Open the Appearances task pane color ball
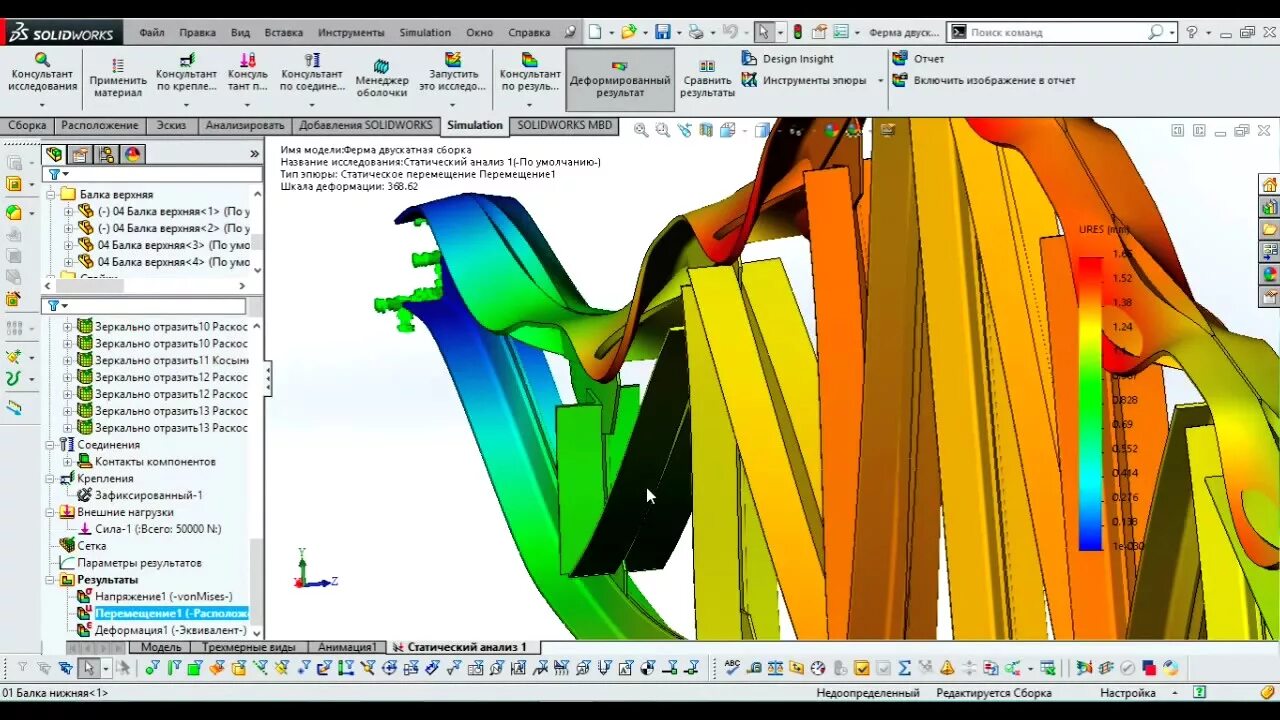Image resolution: width=1280 pixels, height=720 pixels. (1270, 273)
